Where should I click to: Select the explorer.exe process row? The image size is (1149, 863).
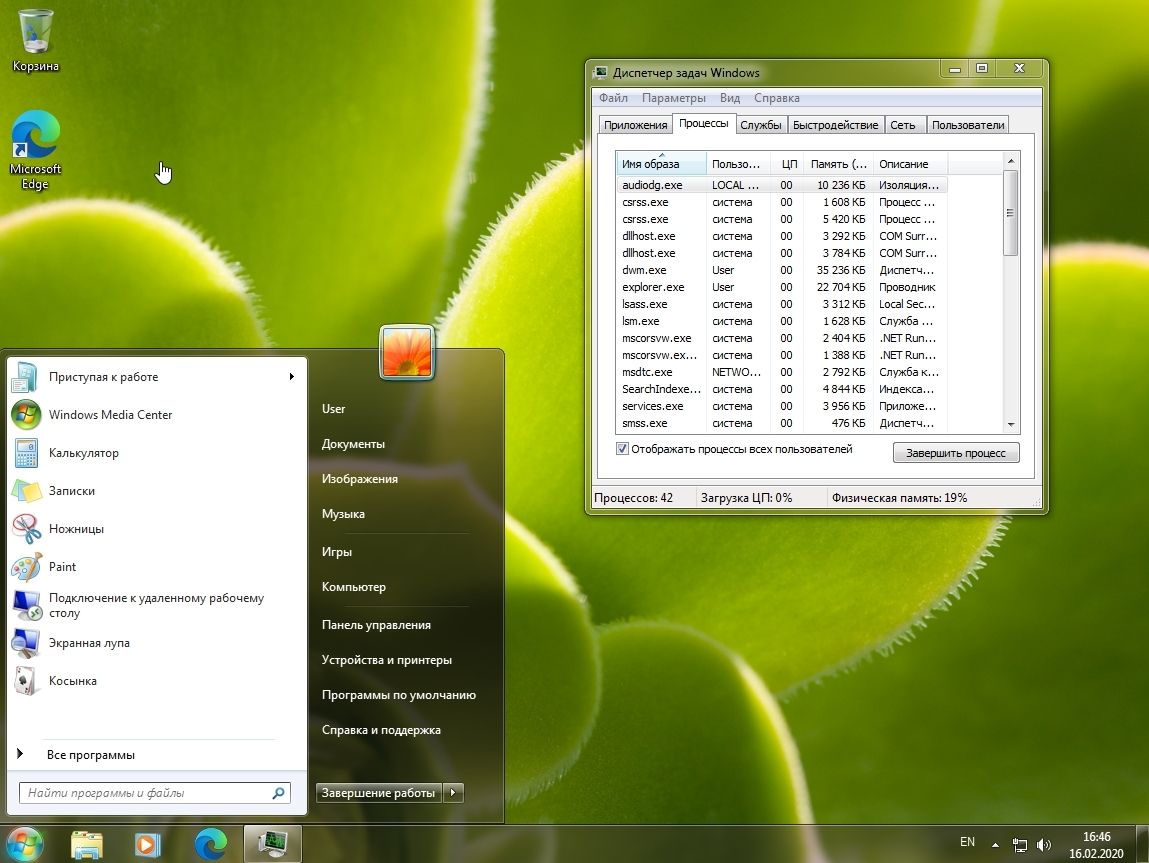(x=653, y=287)
